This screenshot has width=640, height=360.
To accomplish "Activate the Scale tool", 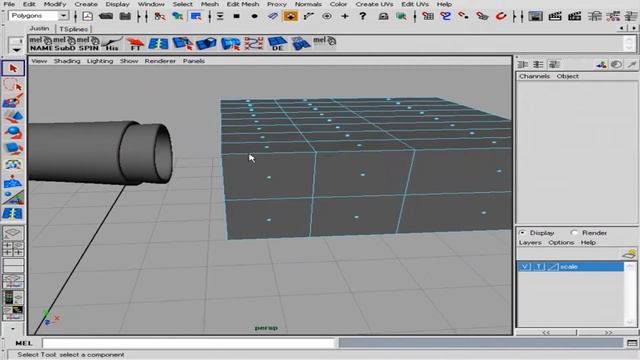I will click(x=13, y=149).
